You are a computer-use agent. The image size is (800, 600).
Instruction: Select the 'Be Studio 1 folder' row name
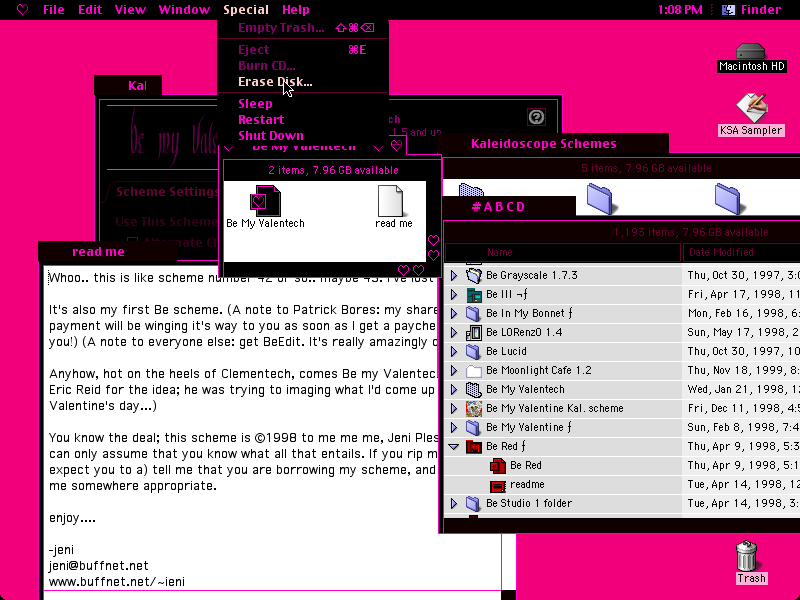pos(529,504)
